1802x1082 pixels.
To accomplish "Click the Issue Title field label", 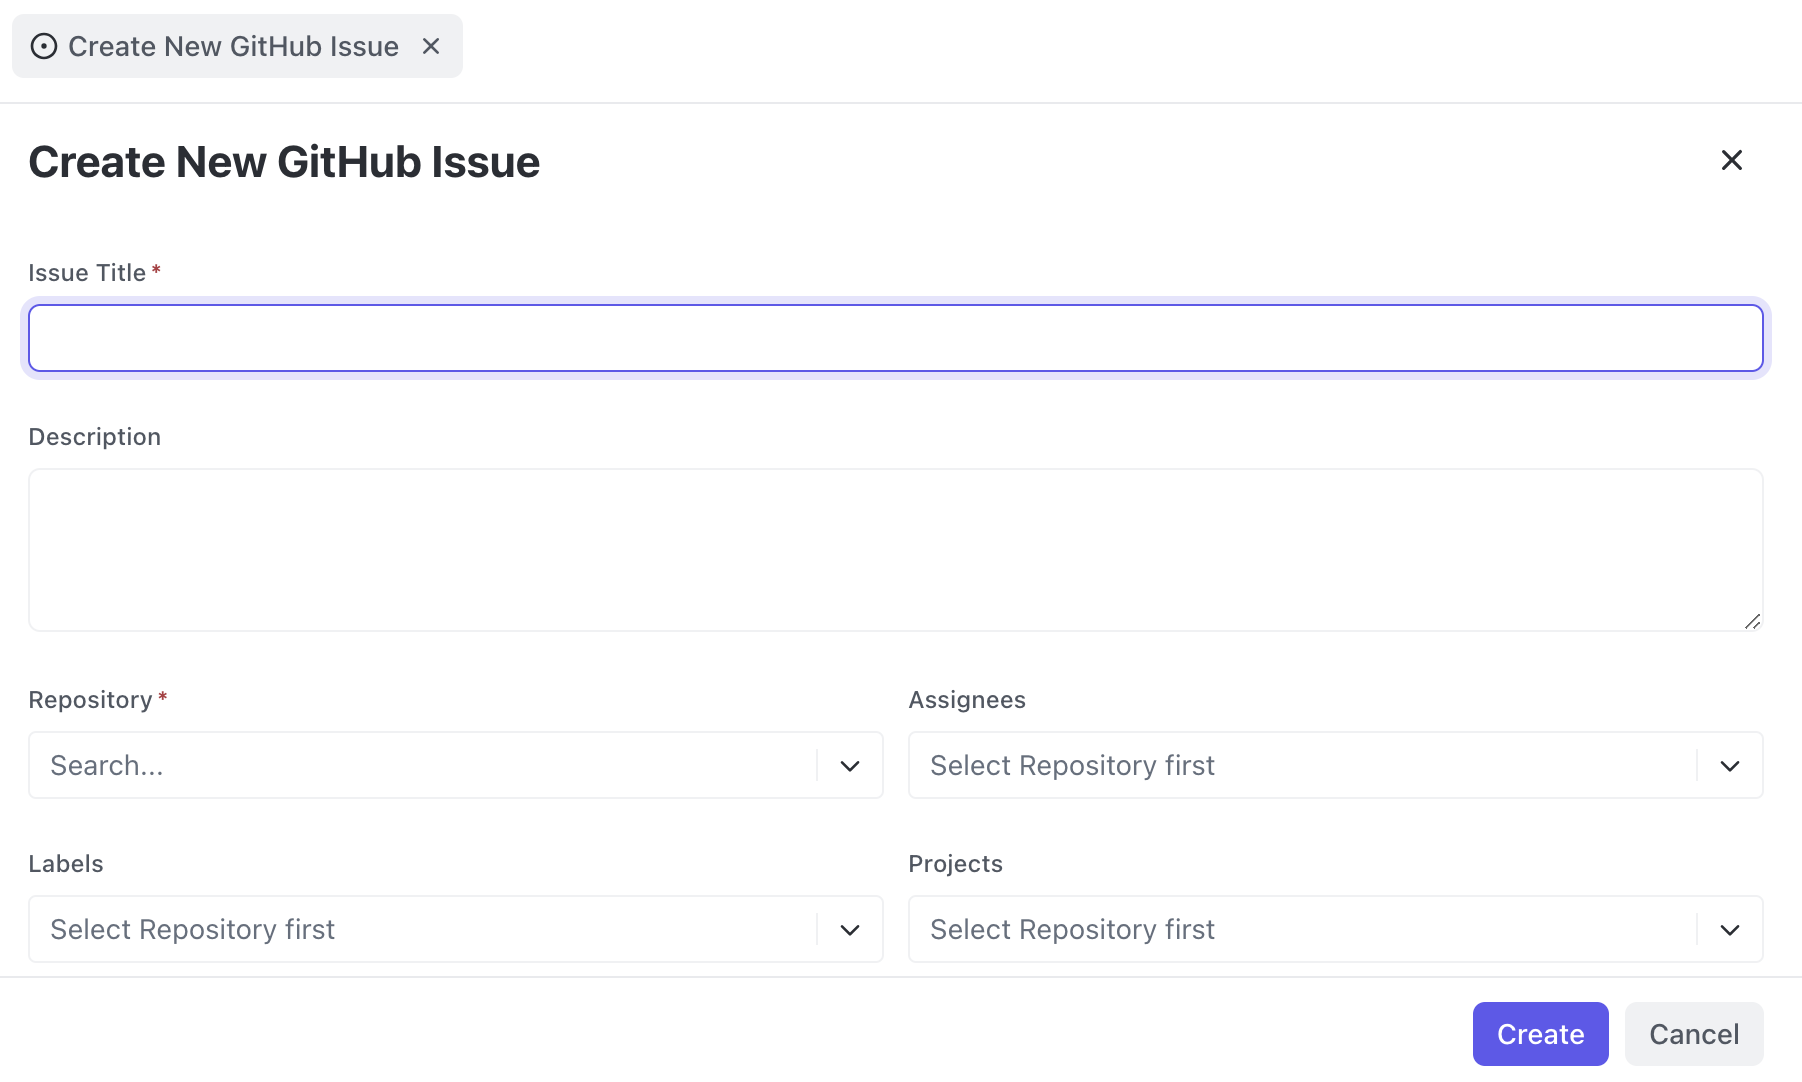I will pos(87,273).
